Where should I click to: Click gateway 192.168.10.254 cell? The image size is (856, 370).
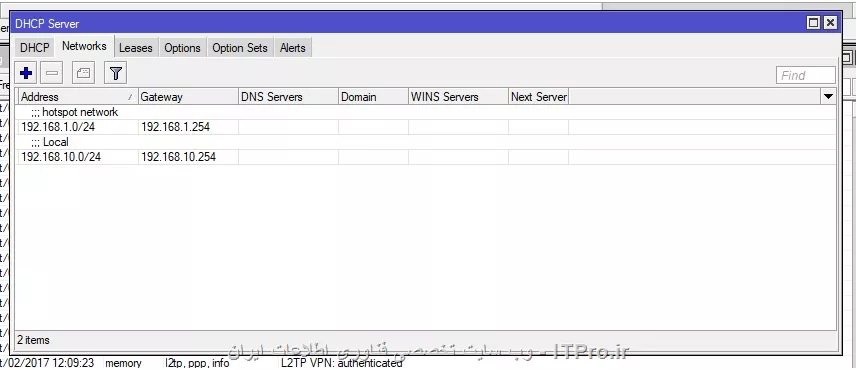[188, 157]
